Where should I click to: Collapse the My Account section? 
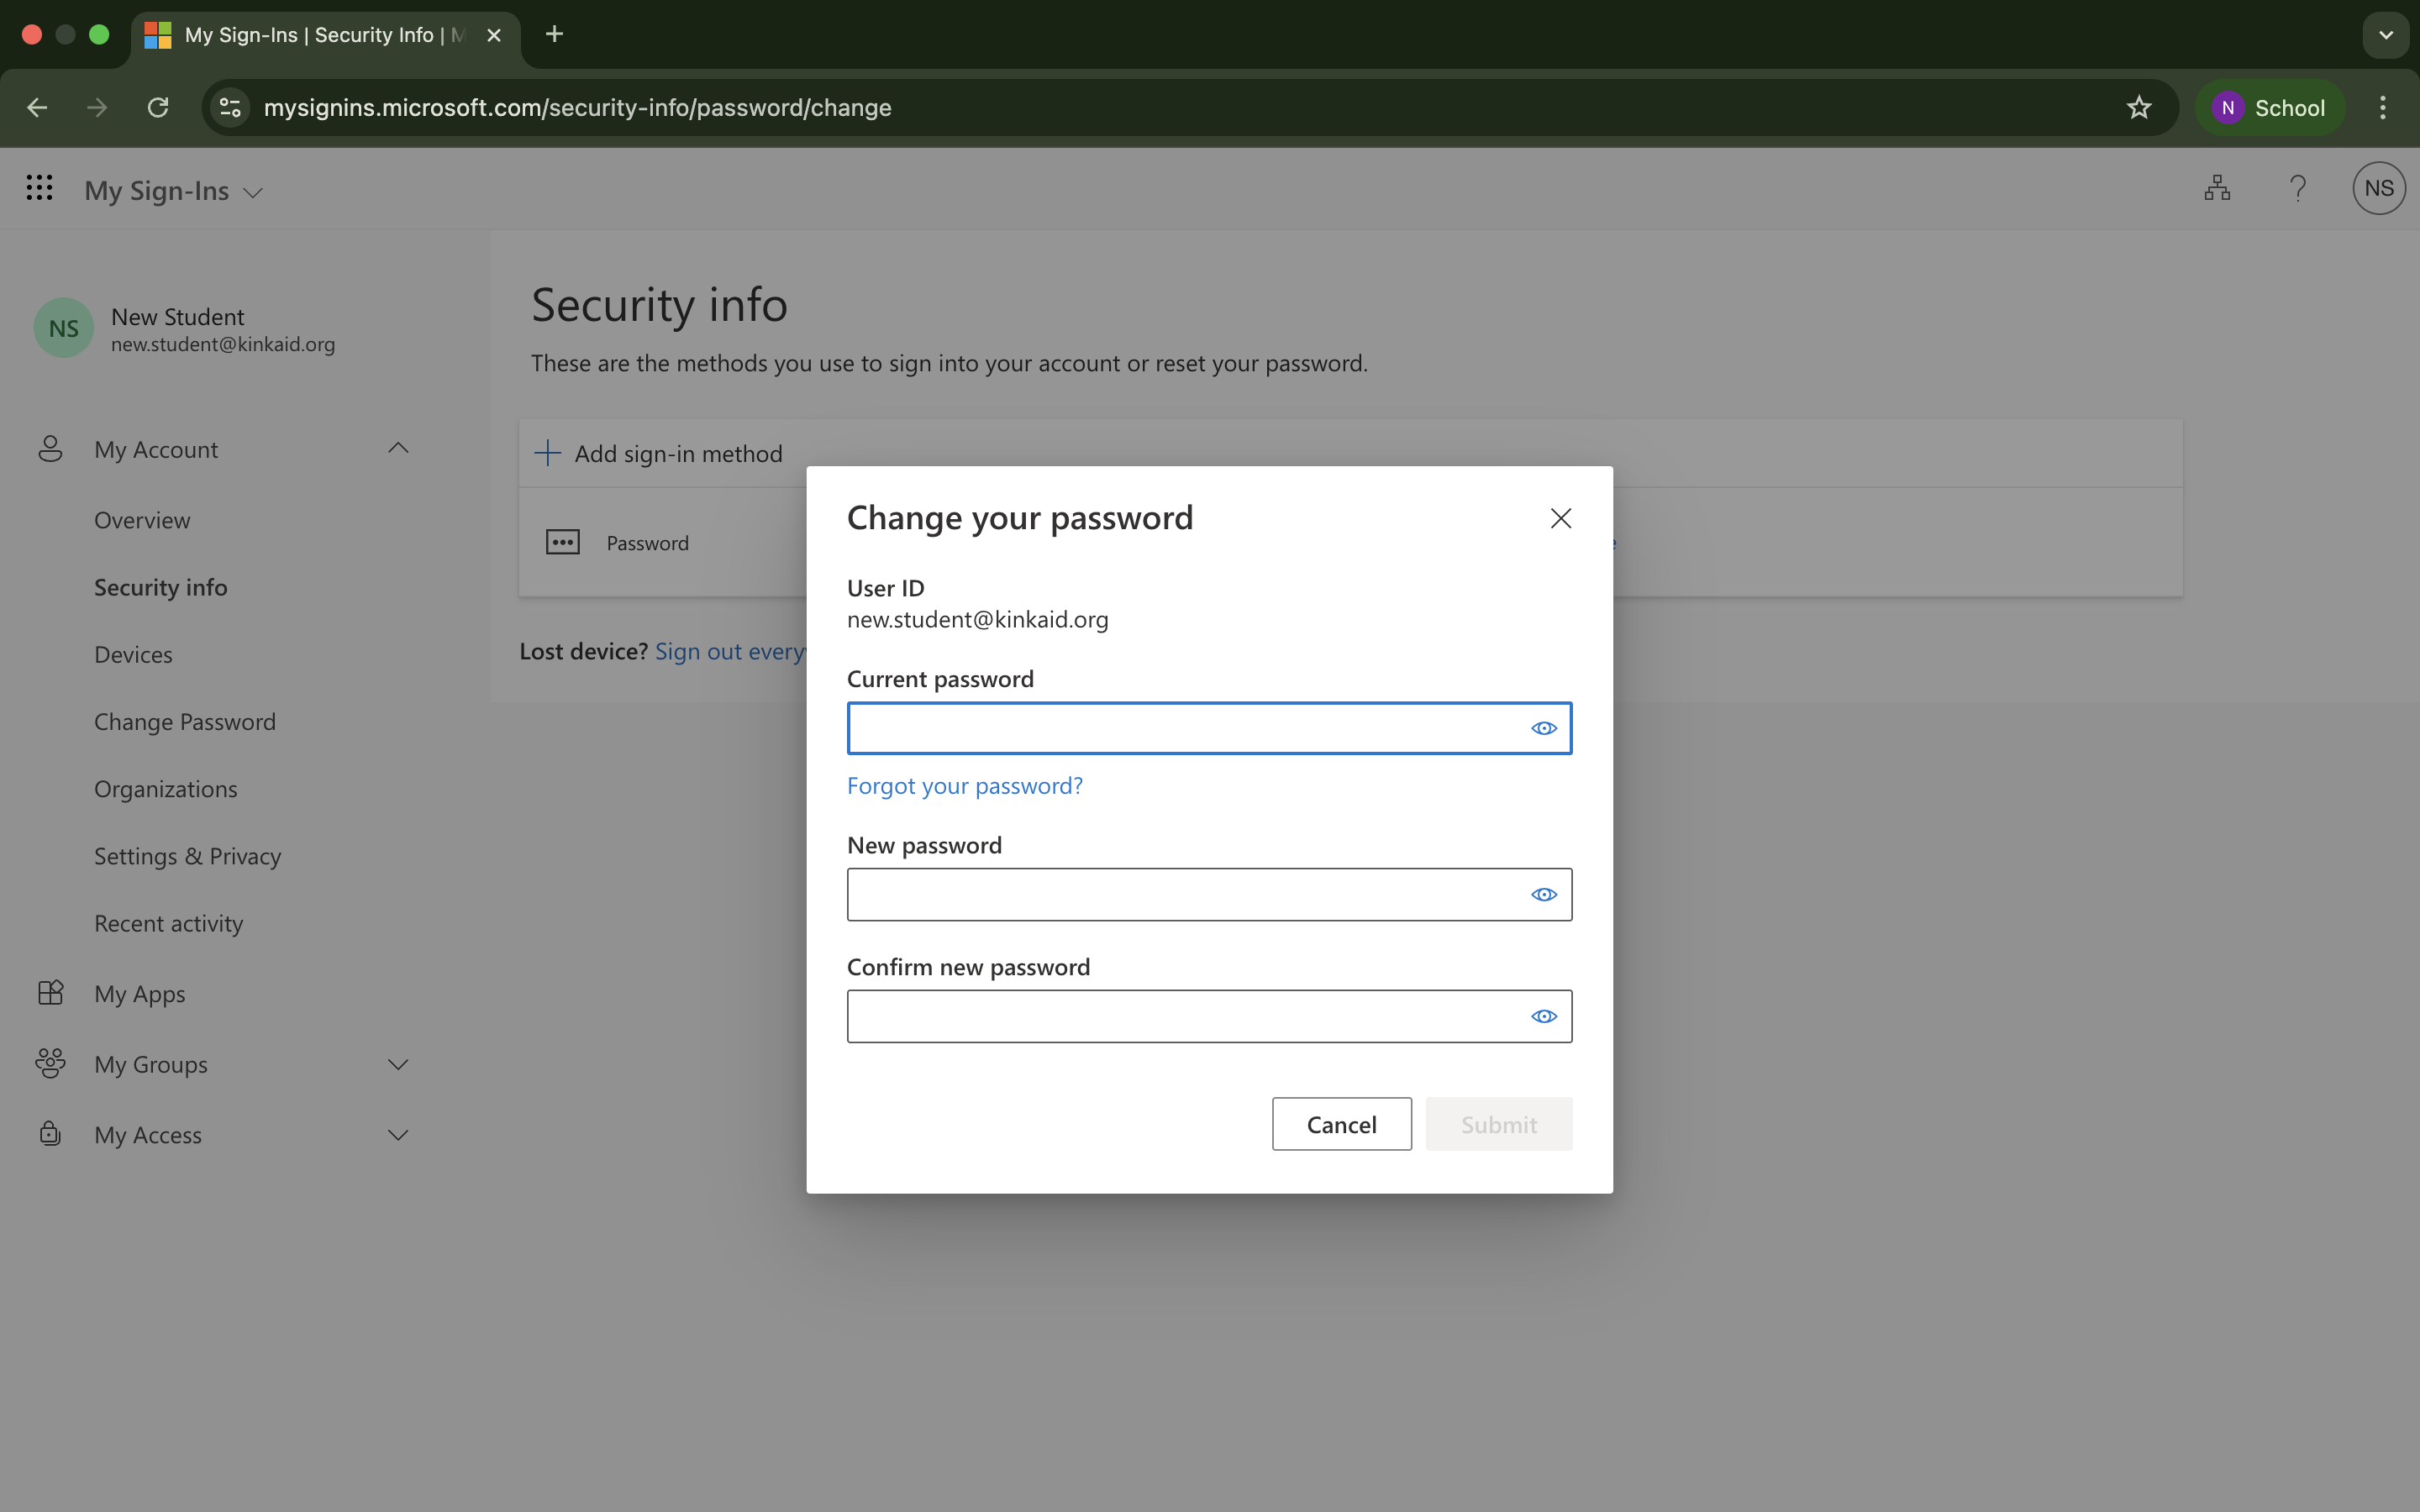tap(398, 449)
